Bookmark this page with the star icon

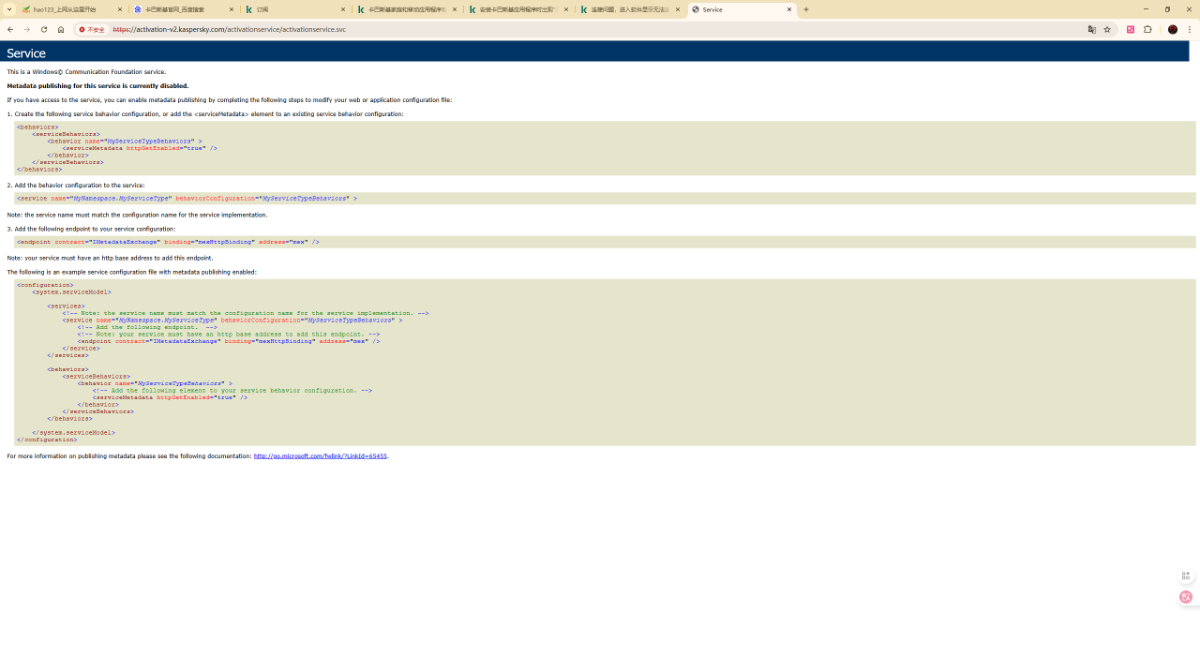pyautogui.click(x=1107, y=30)
